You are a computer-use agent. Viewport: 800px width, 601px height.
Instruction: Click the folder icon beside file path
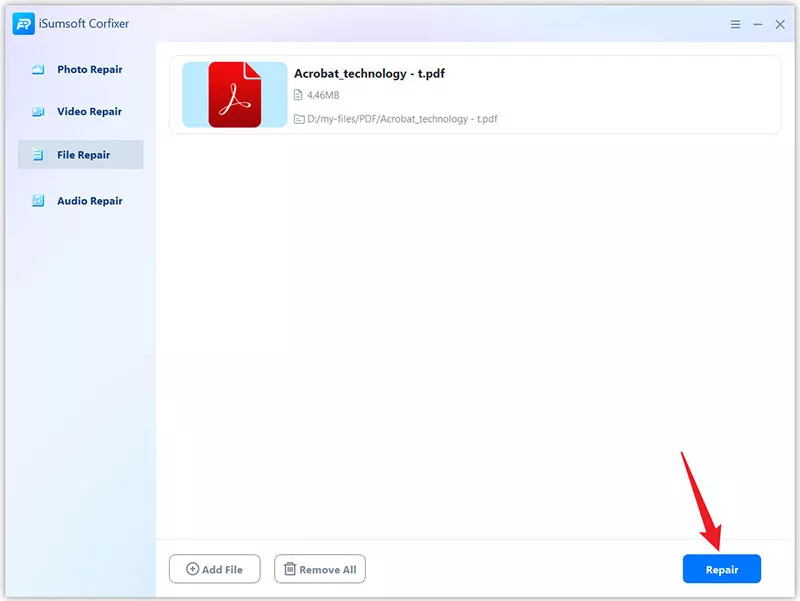(299, 119)
